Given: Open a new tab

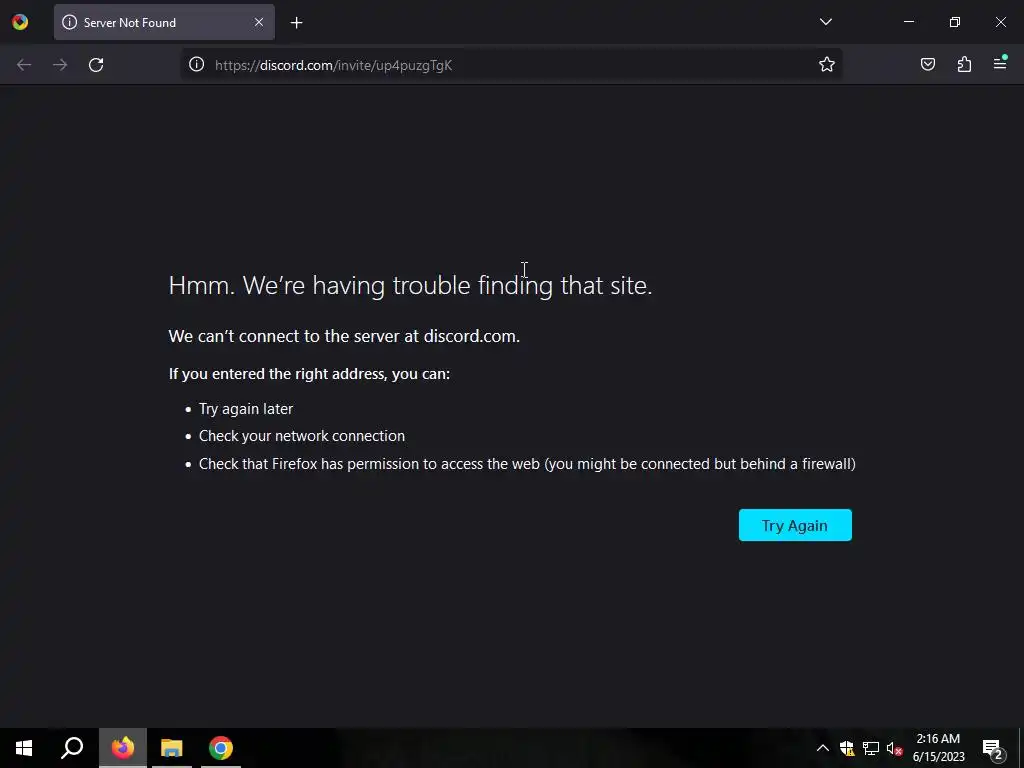Looking at the screenshot, I should (x=296, y=23).
